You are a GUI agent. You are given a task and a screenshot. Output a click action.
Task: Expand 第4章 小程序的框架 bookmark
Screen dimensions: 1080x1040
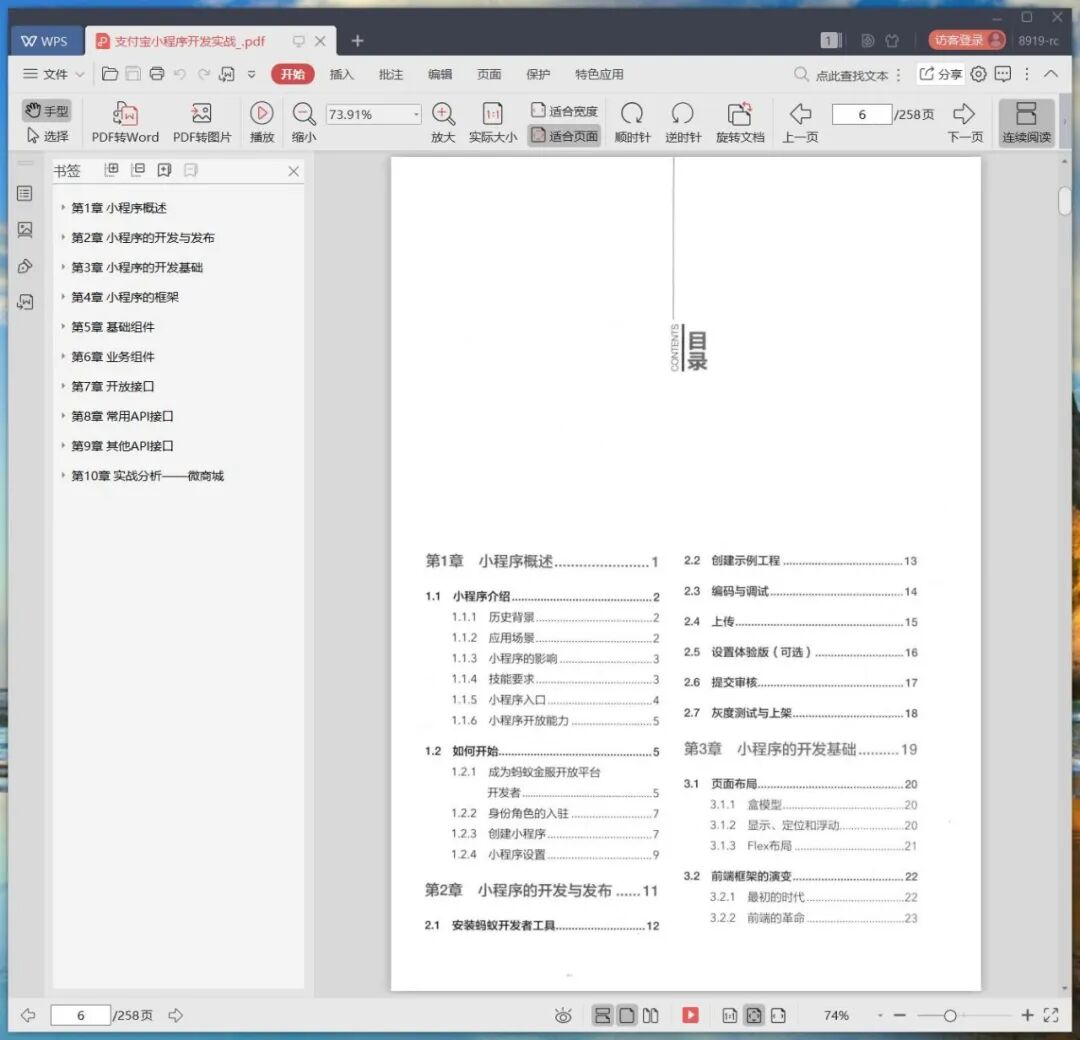(x=63, y=296)
